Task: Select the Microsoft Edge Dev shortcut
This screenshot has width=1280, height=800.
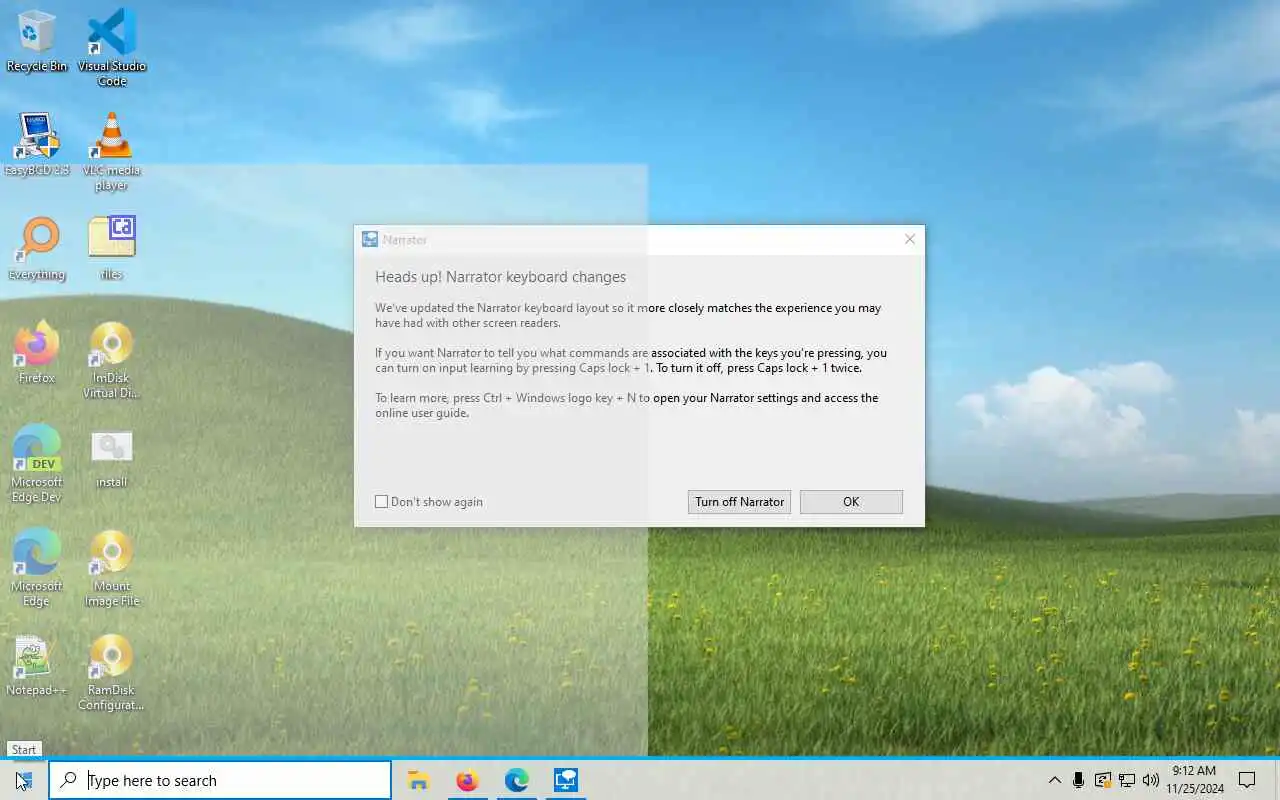Action: coord(37,464)
